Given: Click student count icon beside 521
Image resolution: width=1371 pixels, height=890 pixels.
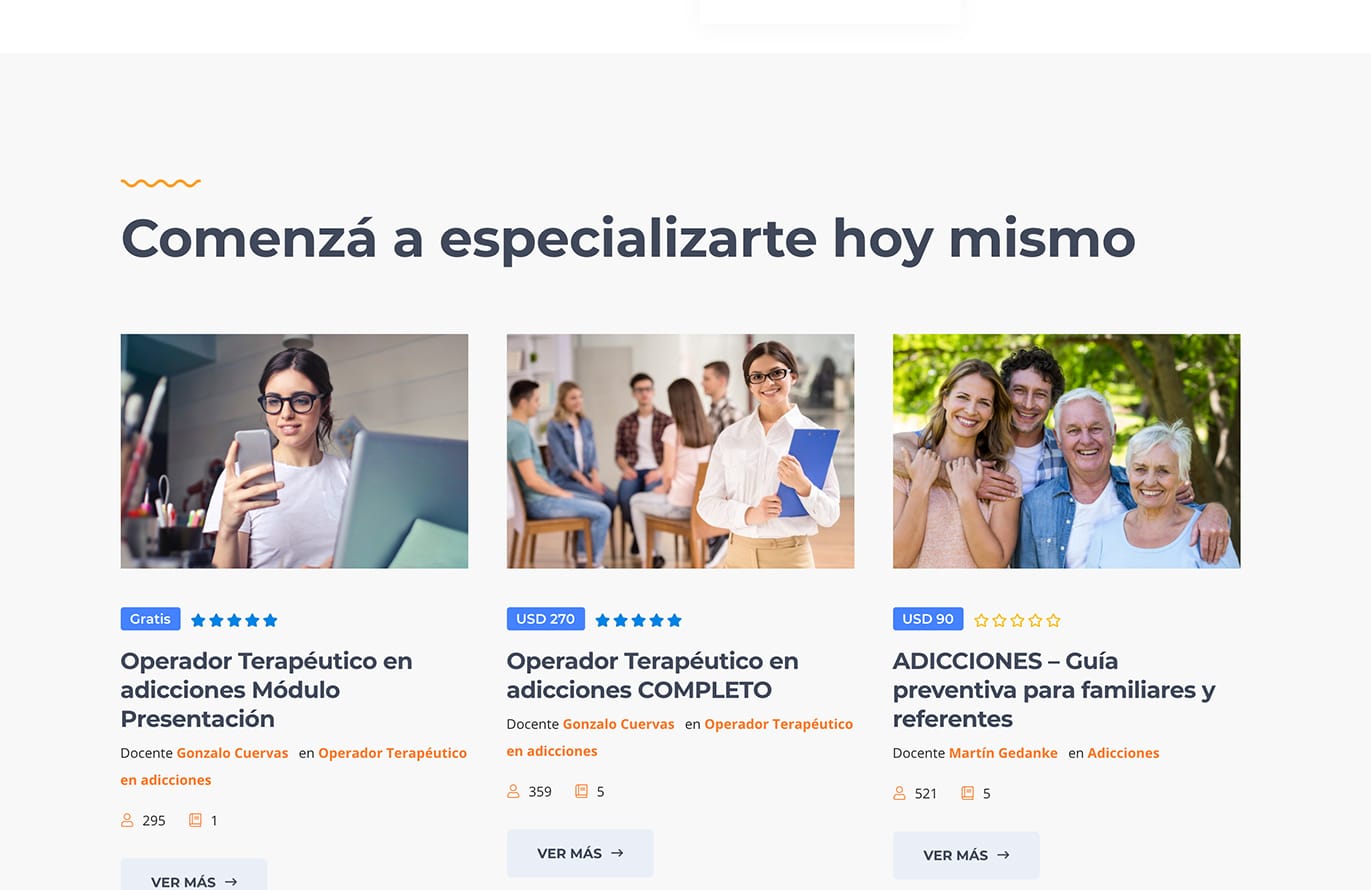Looking at the screenshot, I should click(899, 793).
